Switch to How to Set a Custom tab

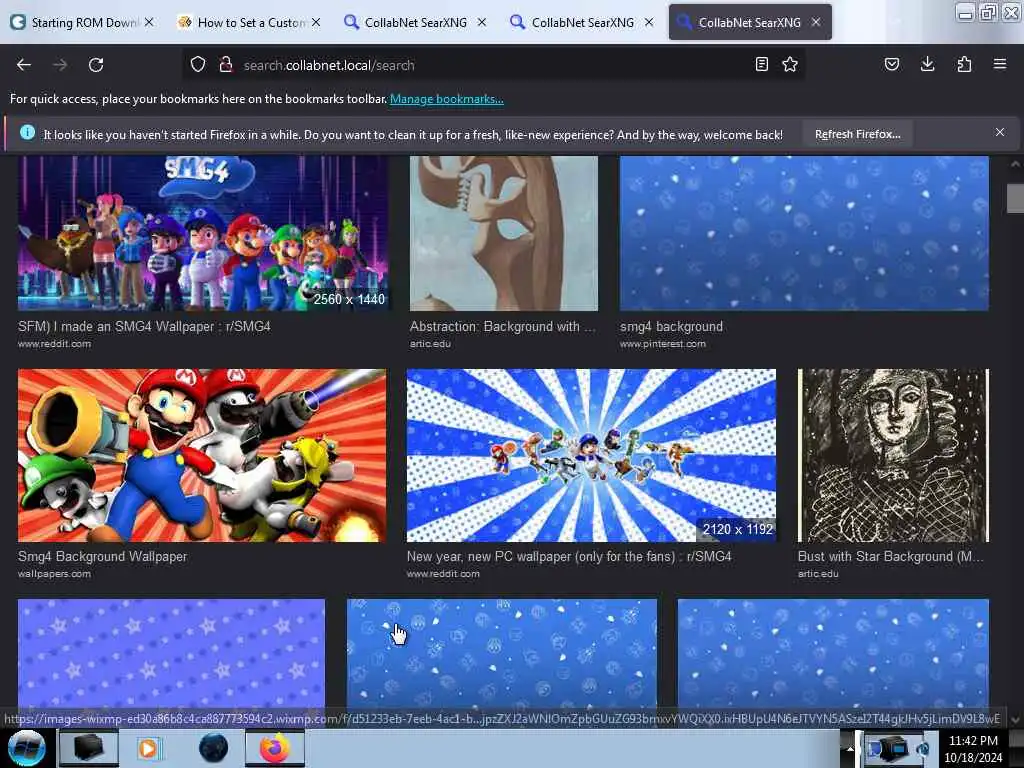(x=249, y=22)
